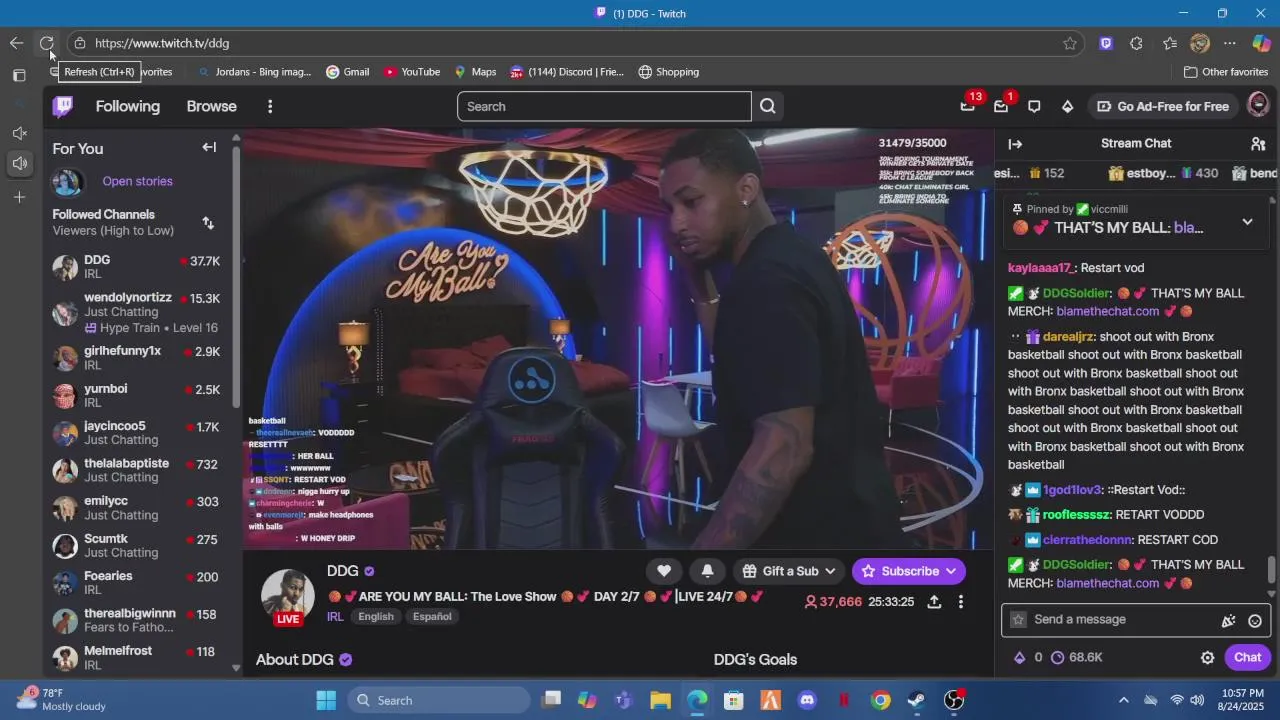Click the follow heart button for DDG
This screenshot has height=720, width=1280.
pos(664,571)
